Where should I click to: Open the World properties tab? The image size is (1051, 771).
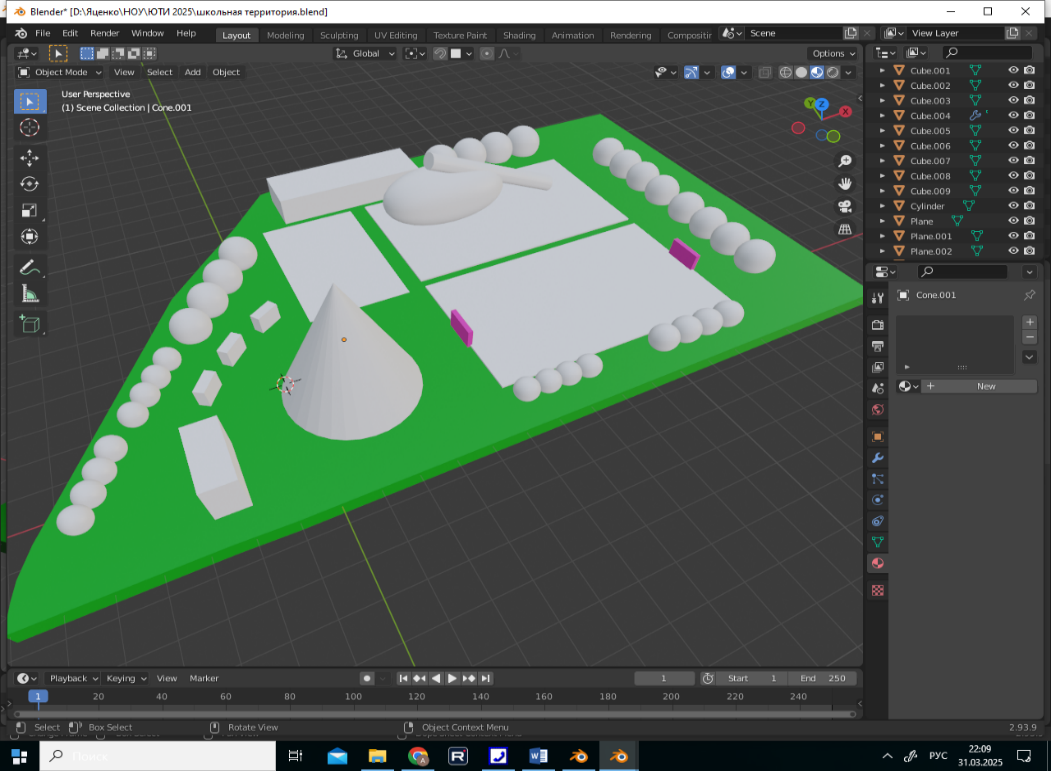(x=878, y=409)
